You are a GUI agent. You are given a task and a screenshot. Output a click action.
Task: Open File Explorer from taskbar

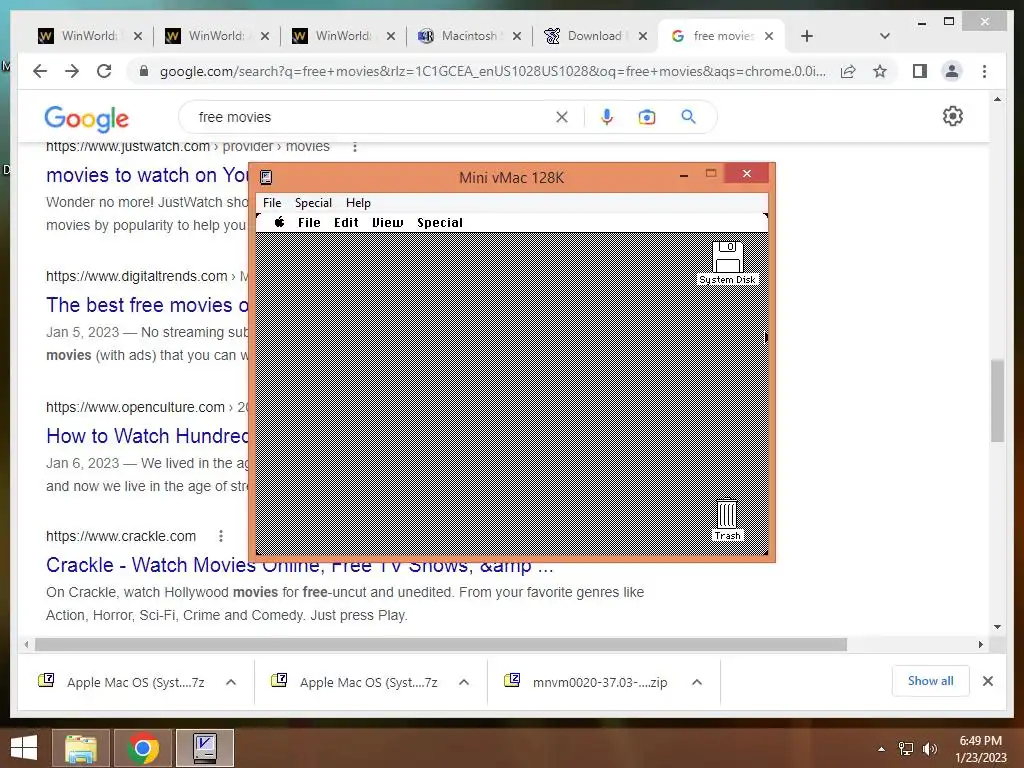pyautogui.click(x=81, y=748)
